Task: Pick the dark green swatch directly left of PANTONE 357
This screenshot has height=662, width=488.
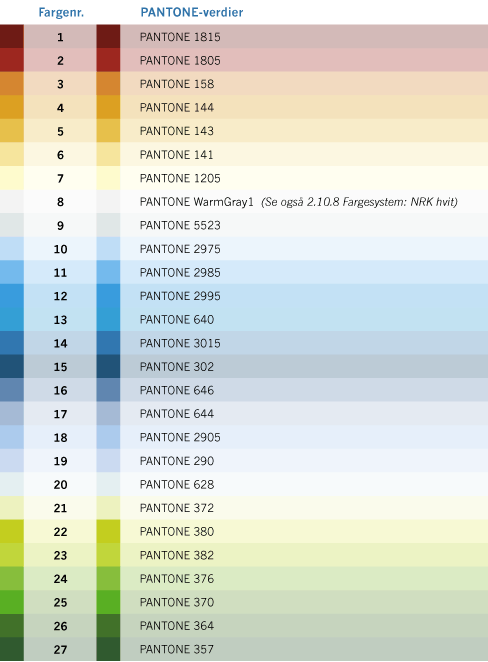Action: (108, 649)
